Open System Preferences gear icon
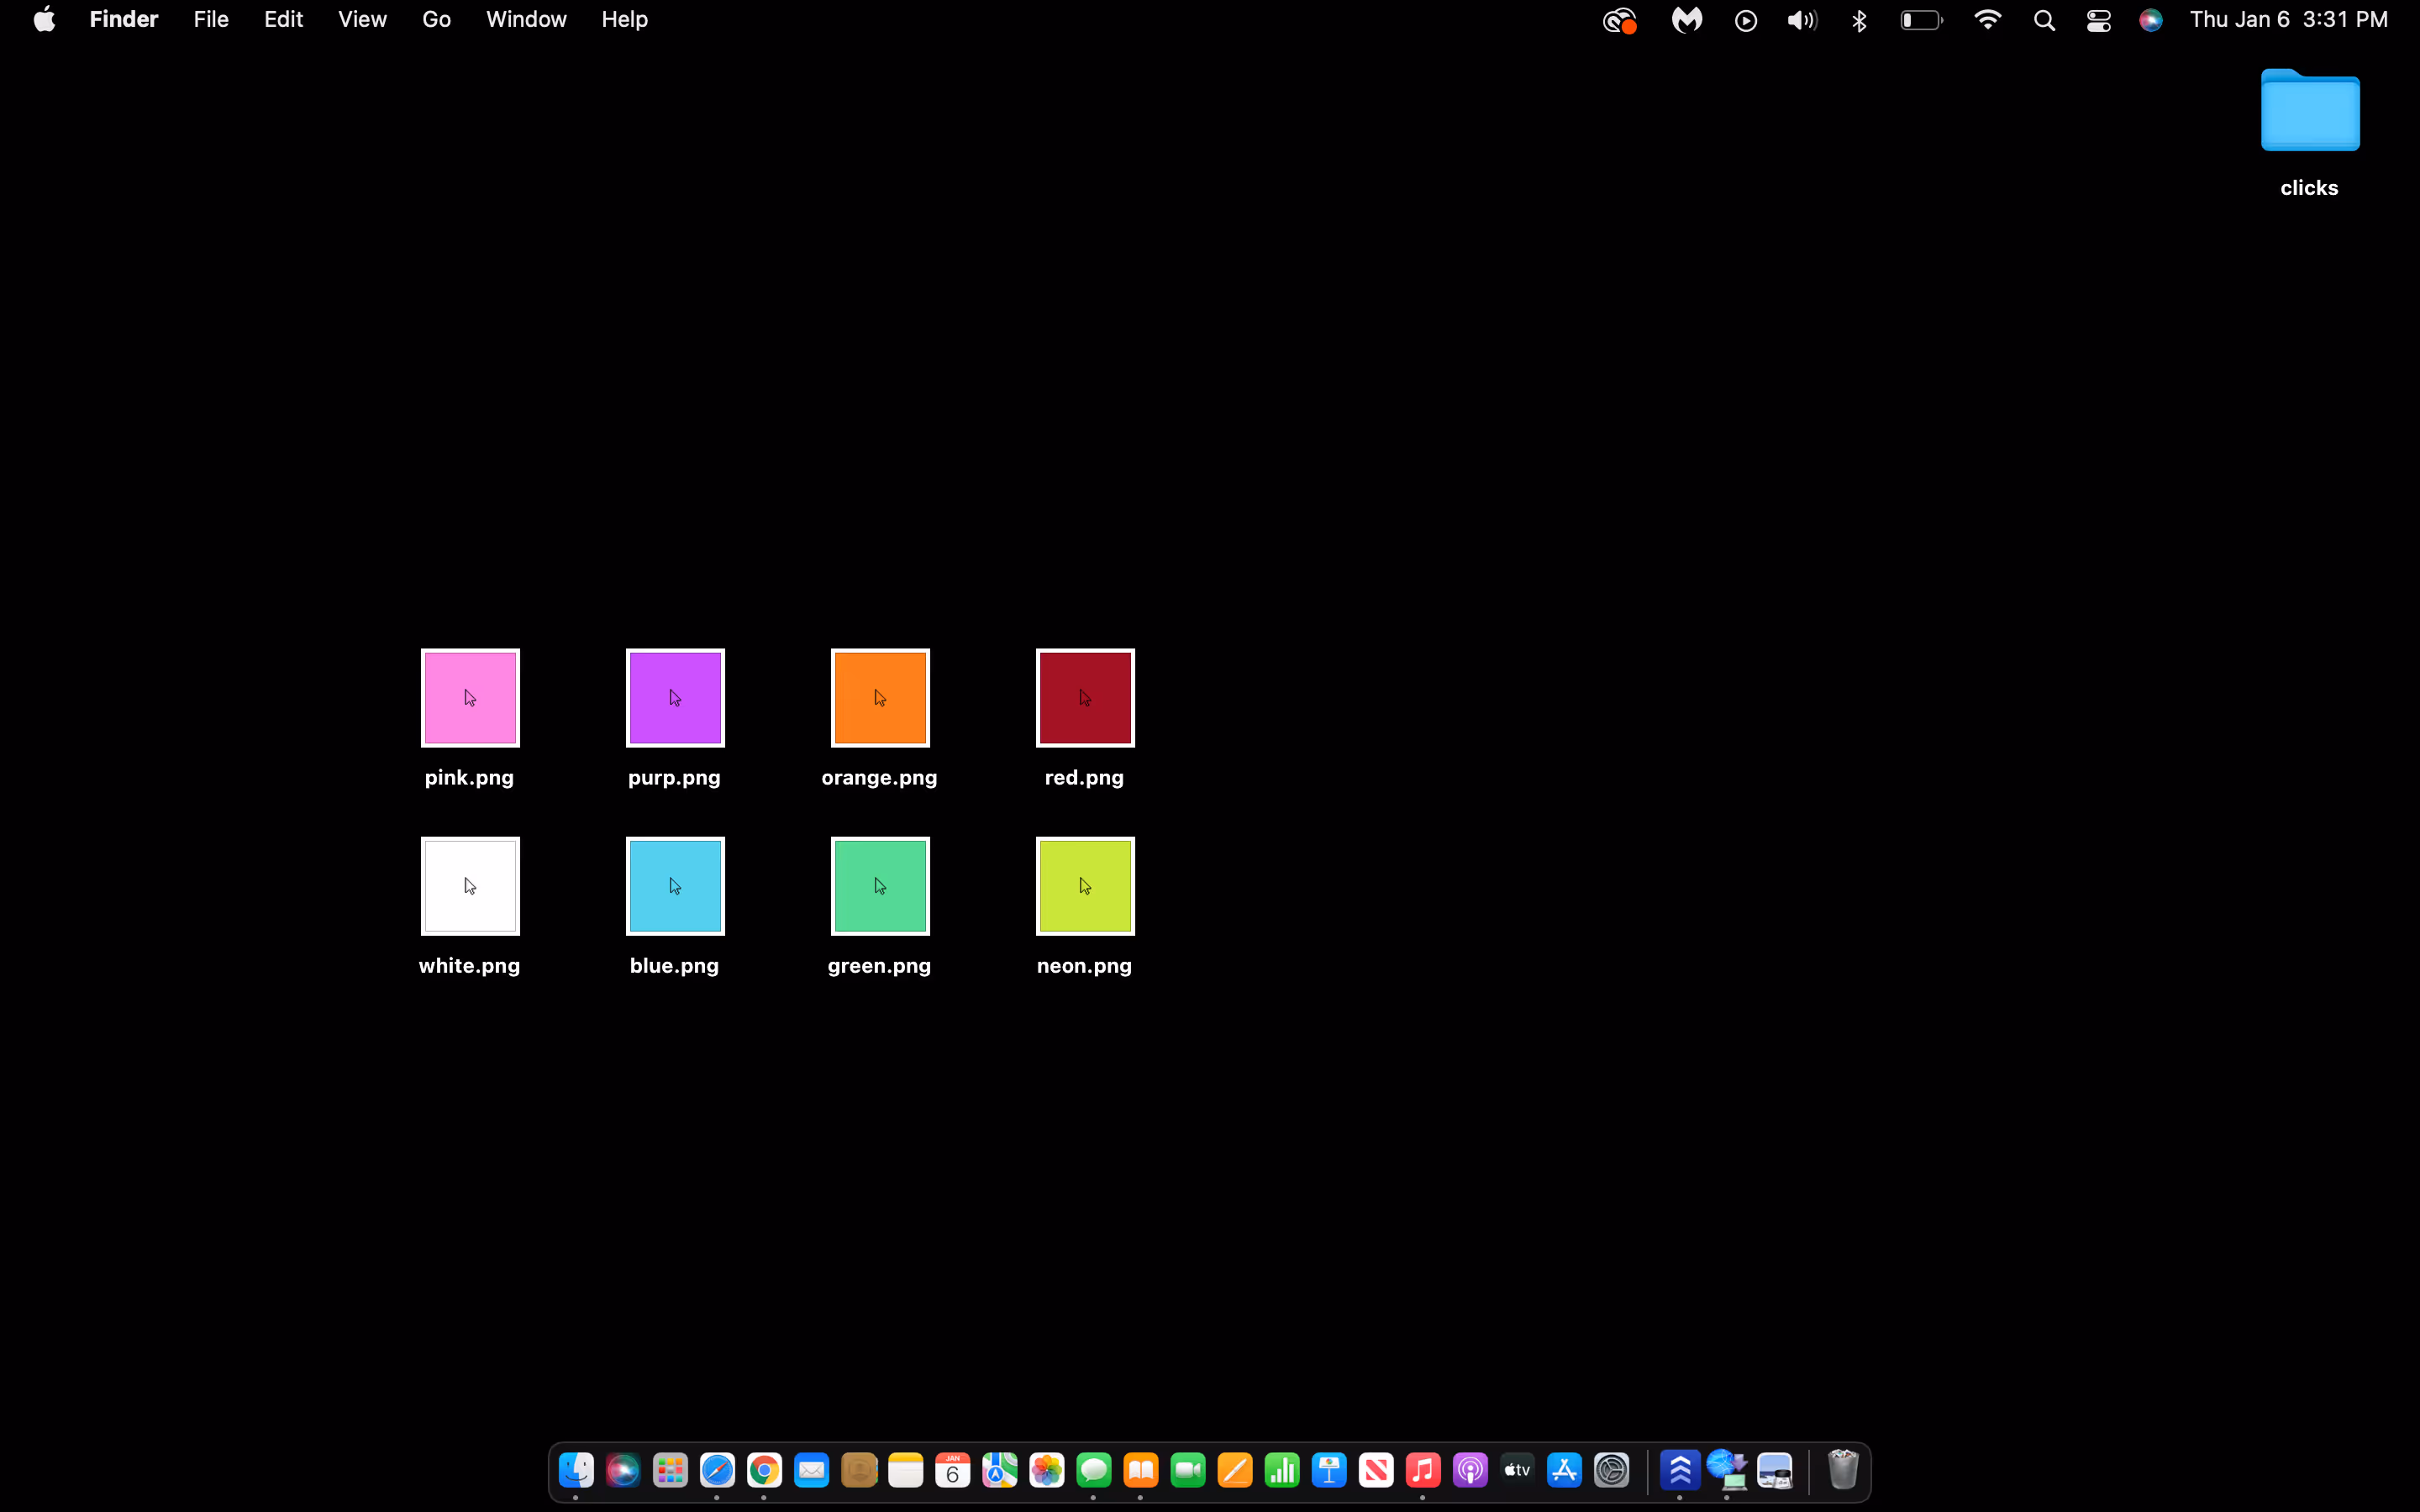Image resolution: width=2420 pixels, height=1512 pixels. [1612, 1470]
